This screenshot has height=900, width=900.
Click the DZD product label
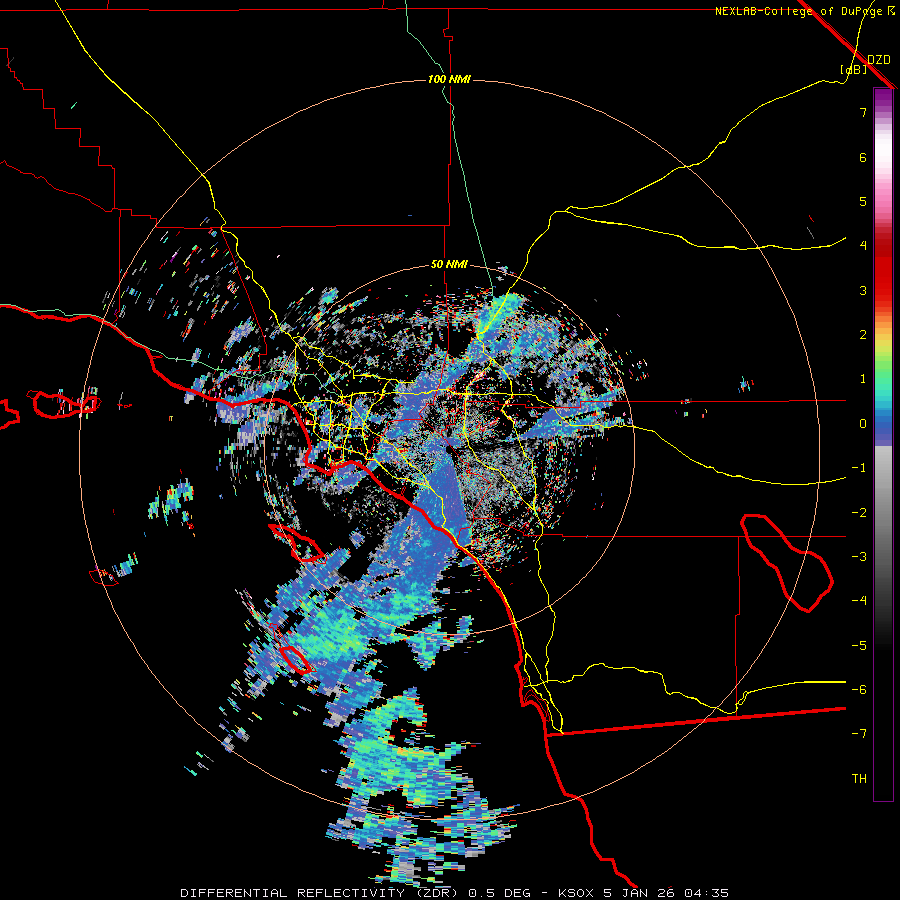tap(879, 60)
